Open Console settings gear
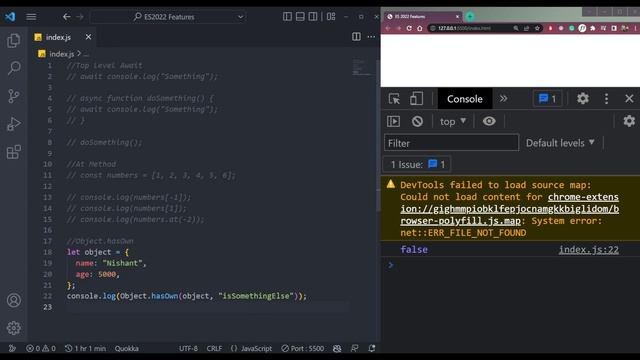Viewport: 640px width, 360px height. pyautogui.click(x=629, y=121)
